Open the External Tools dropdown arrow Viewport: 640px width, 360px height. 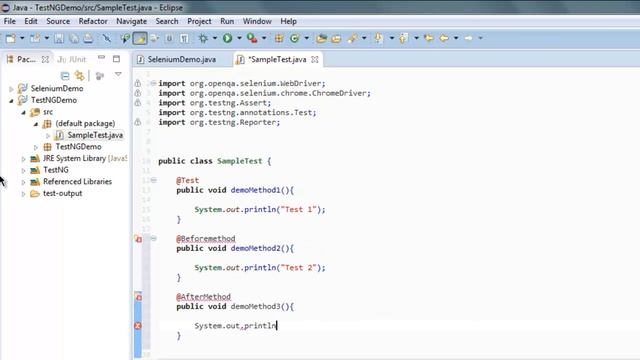click(264, 38)
